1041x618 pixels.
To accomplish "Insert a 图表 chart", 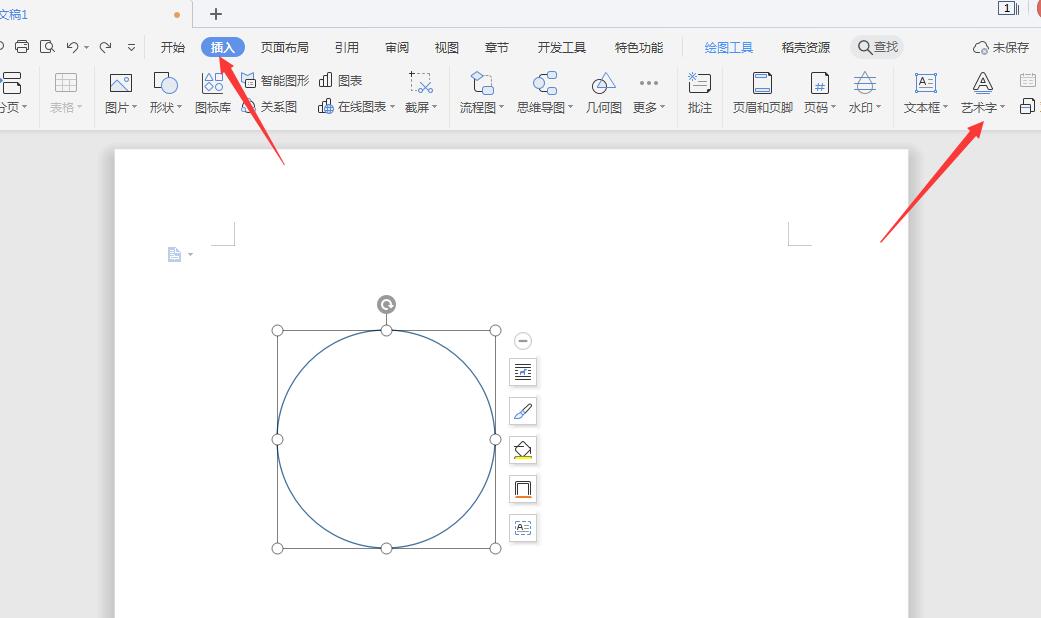I will click(341, 80).
